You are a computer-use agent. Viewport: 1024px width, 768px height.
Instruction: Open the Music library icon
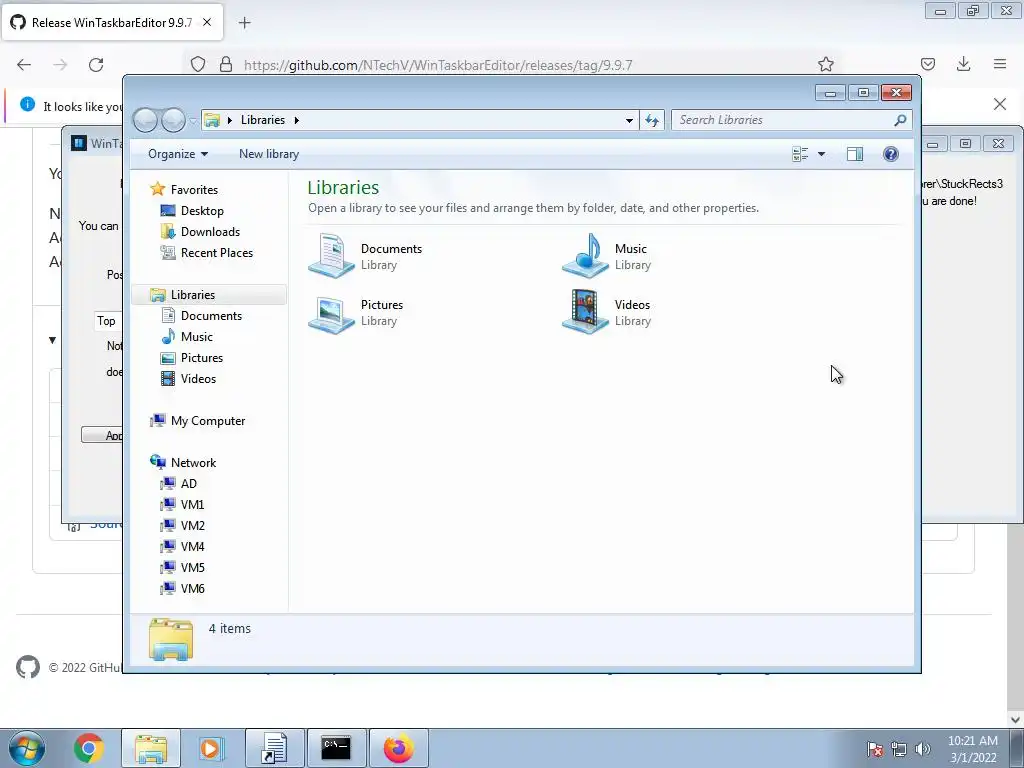coord(585,255)
